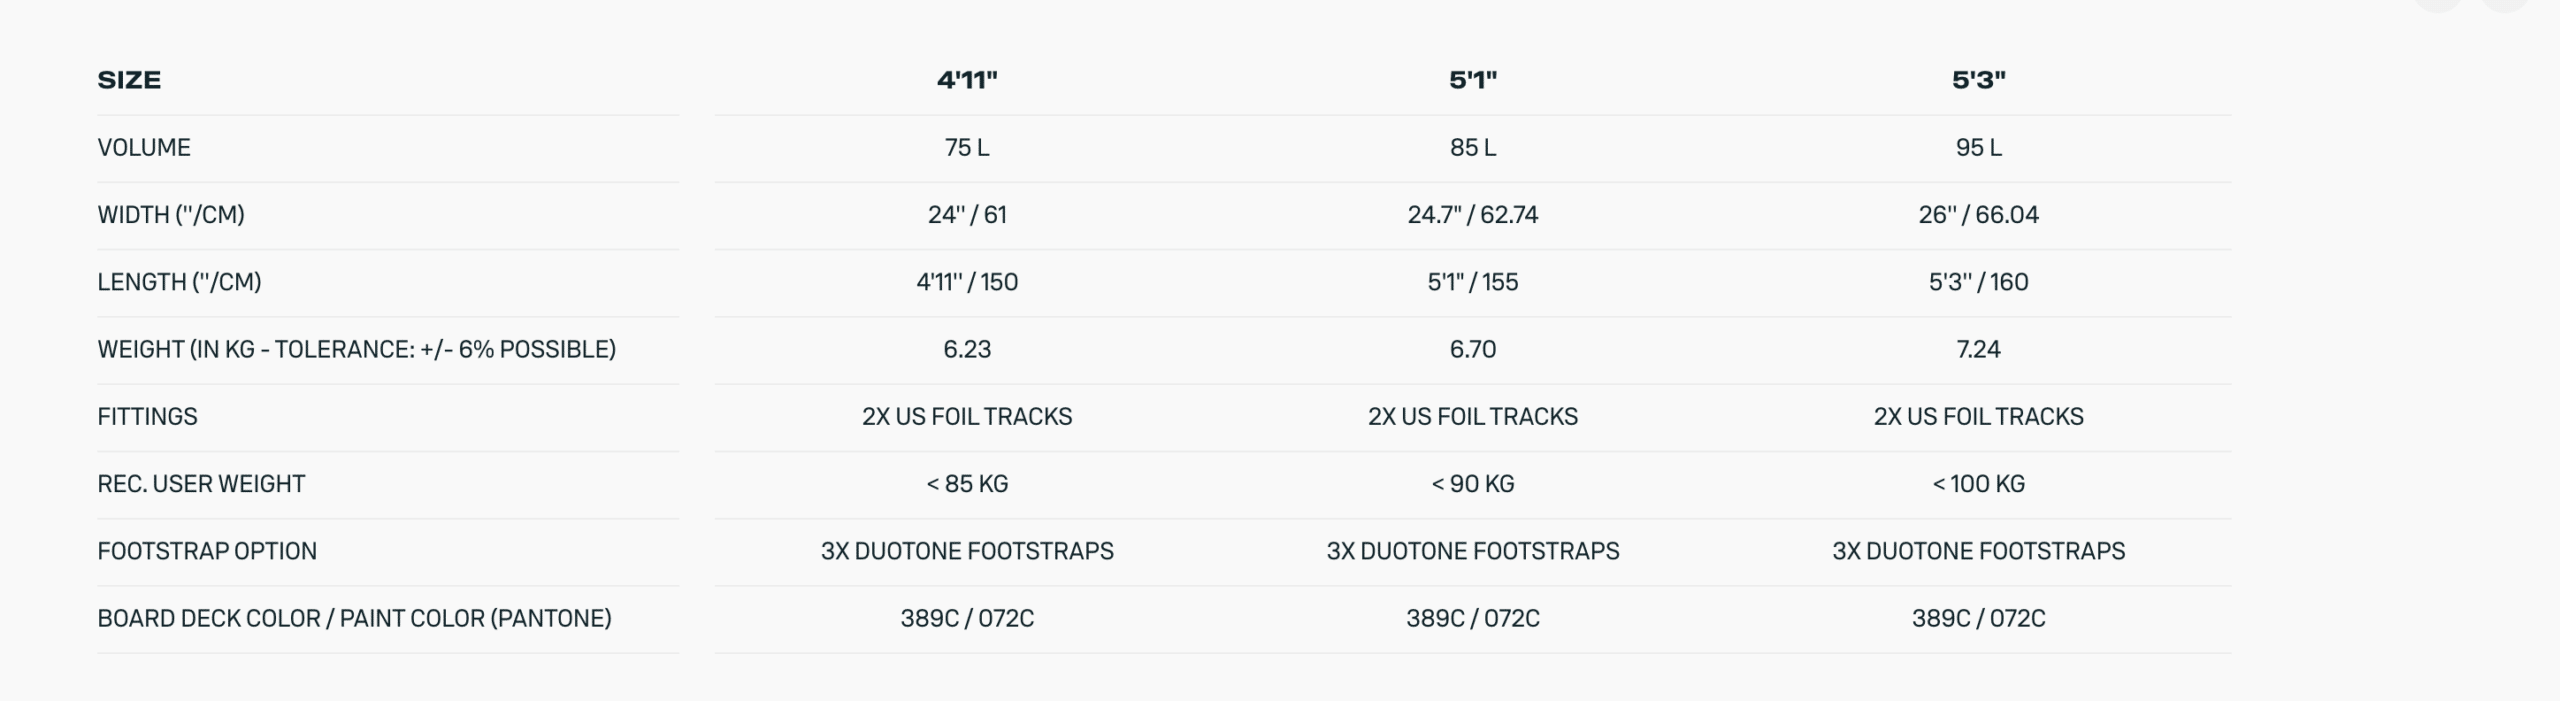This screenshot has height=701, width=2560.
Task: Select the 5'3" size column header
Action: click(1978, 80)
